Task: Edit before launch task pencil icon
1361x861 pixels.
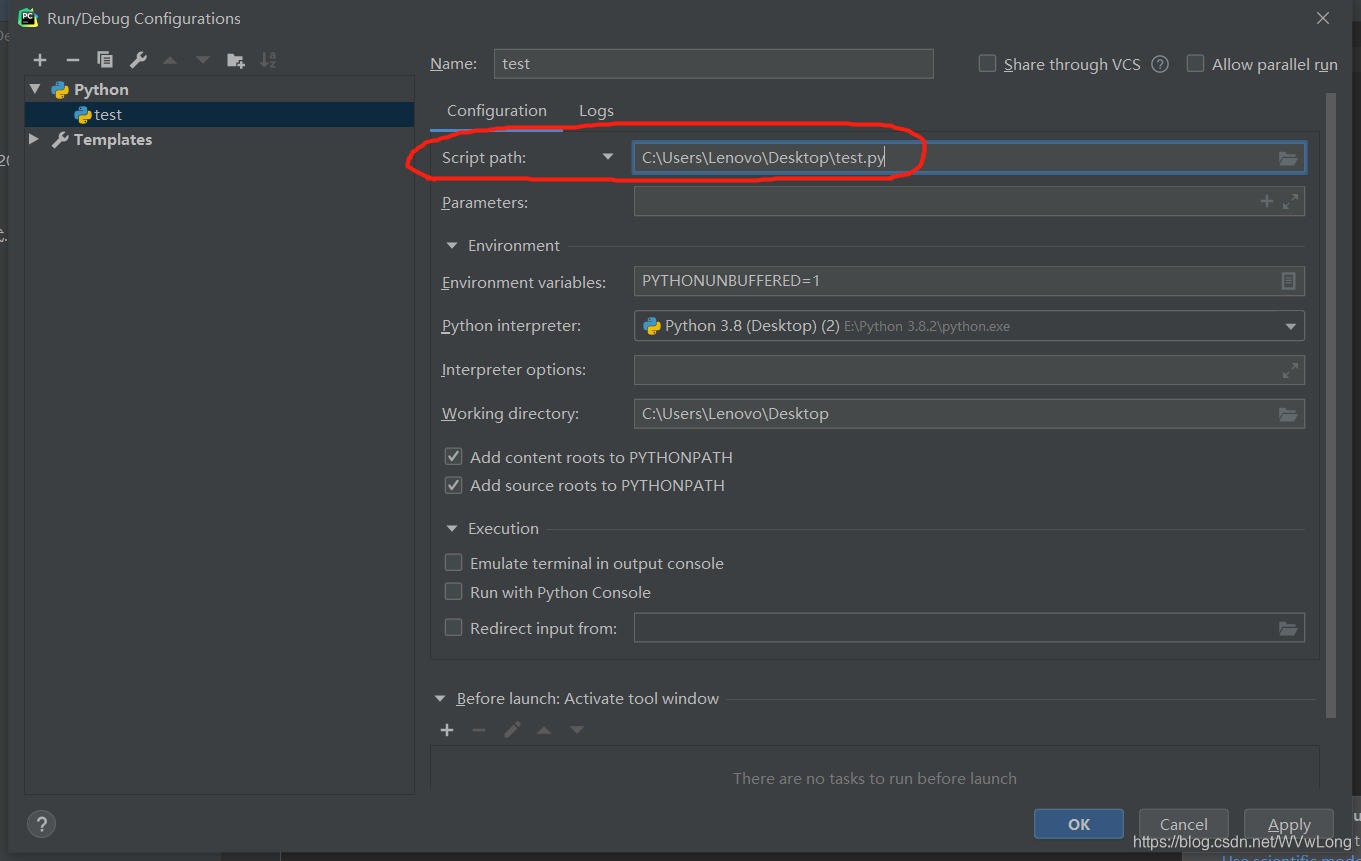Action: click(x=512, y=730)
